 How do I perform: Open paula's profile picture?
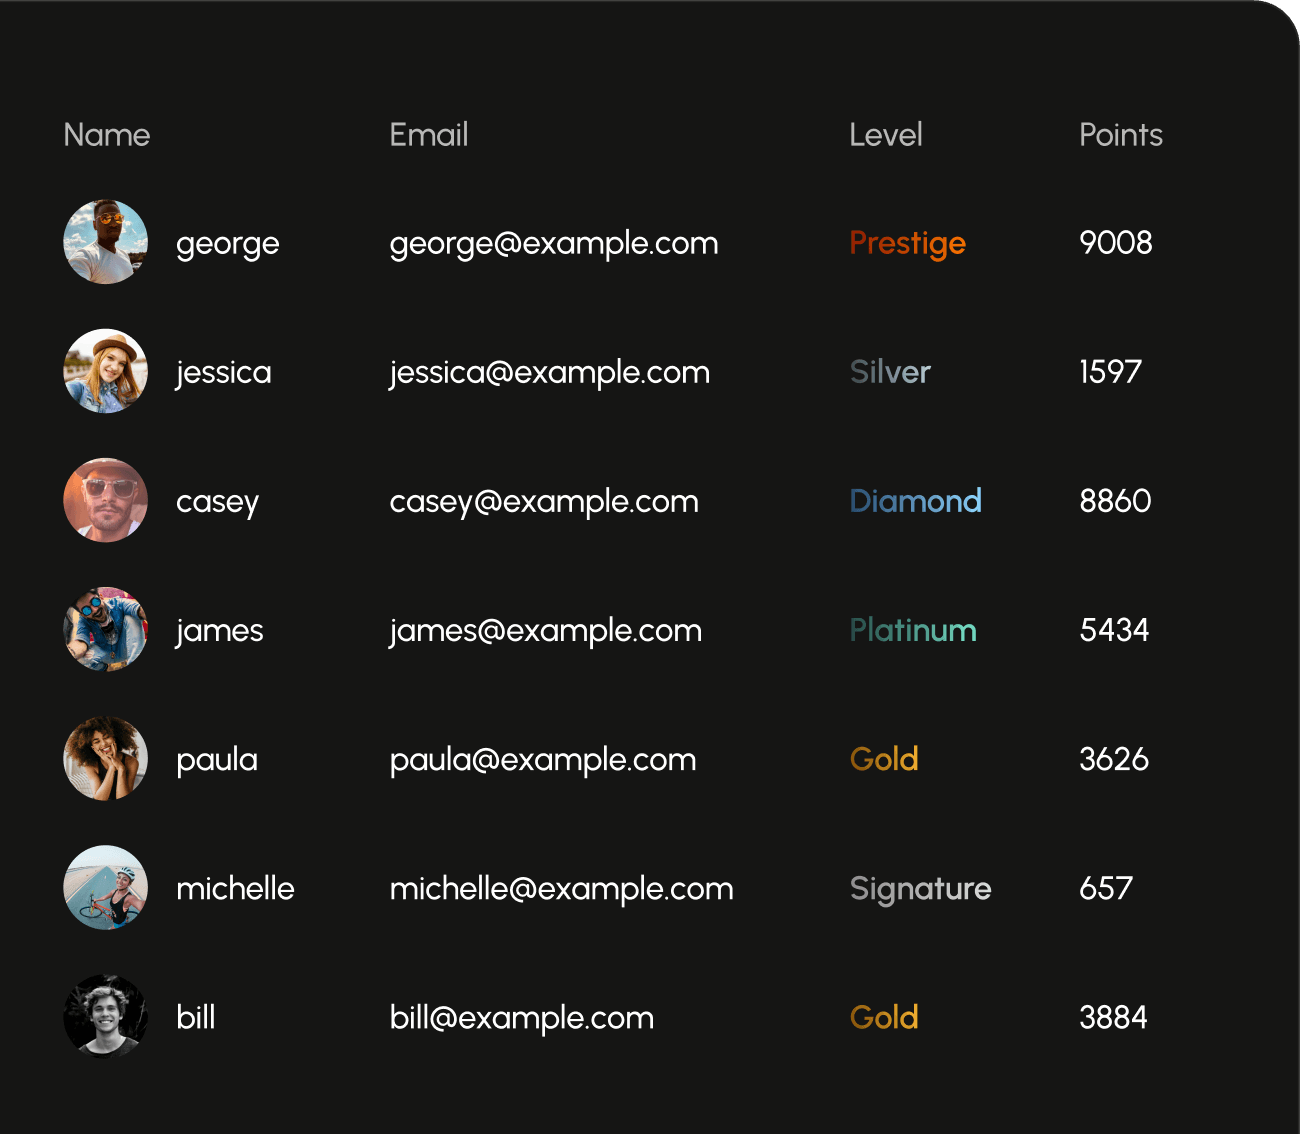coord(105,758)
